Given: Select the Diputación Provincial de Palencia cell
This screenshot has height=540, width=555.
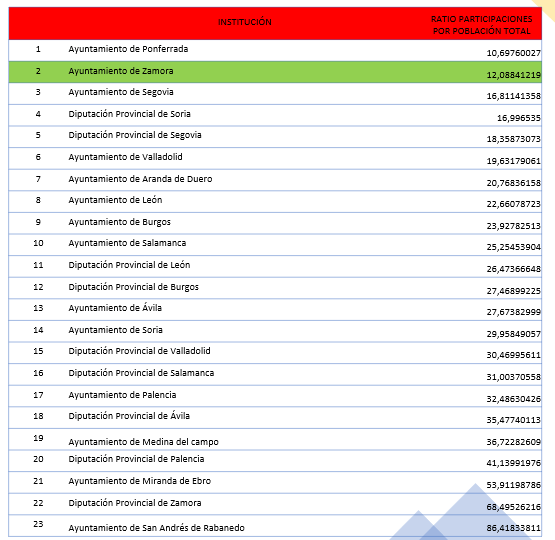Looking at the screenshot, I should [136, 459].
